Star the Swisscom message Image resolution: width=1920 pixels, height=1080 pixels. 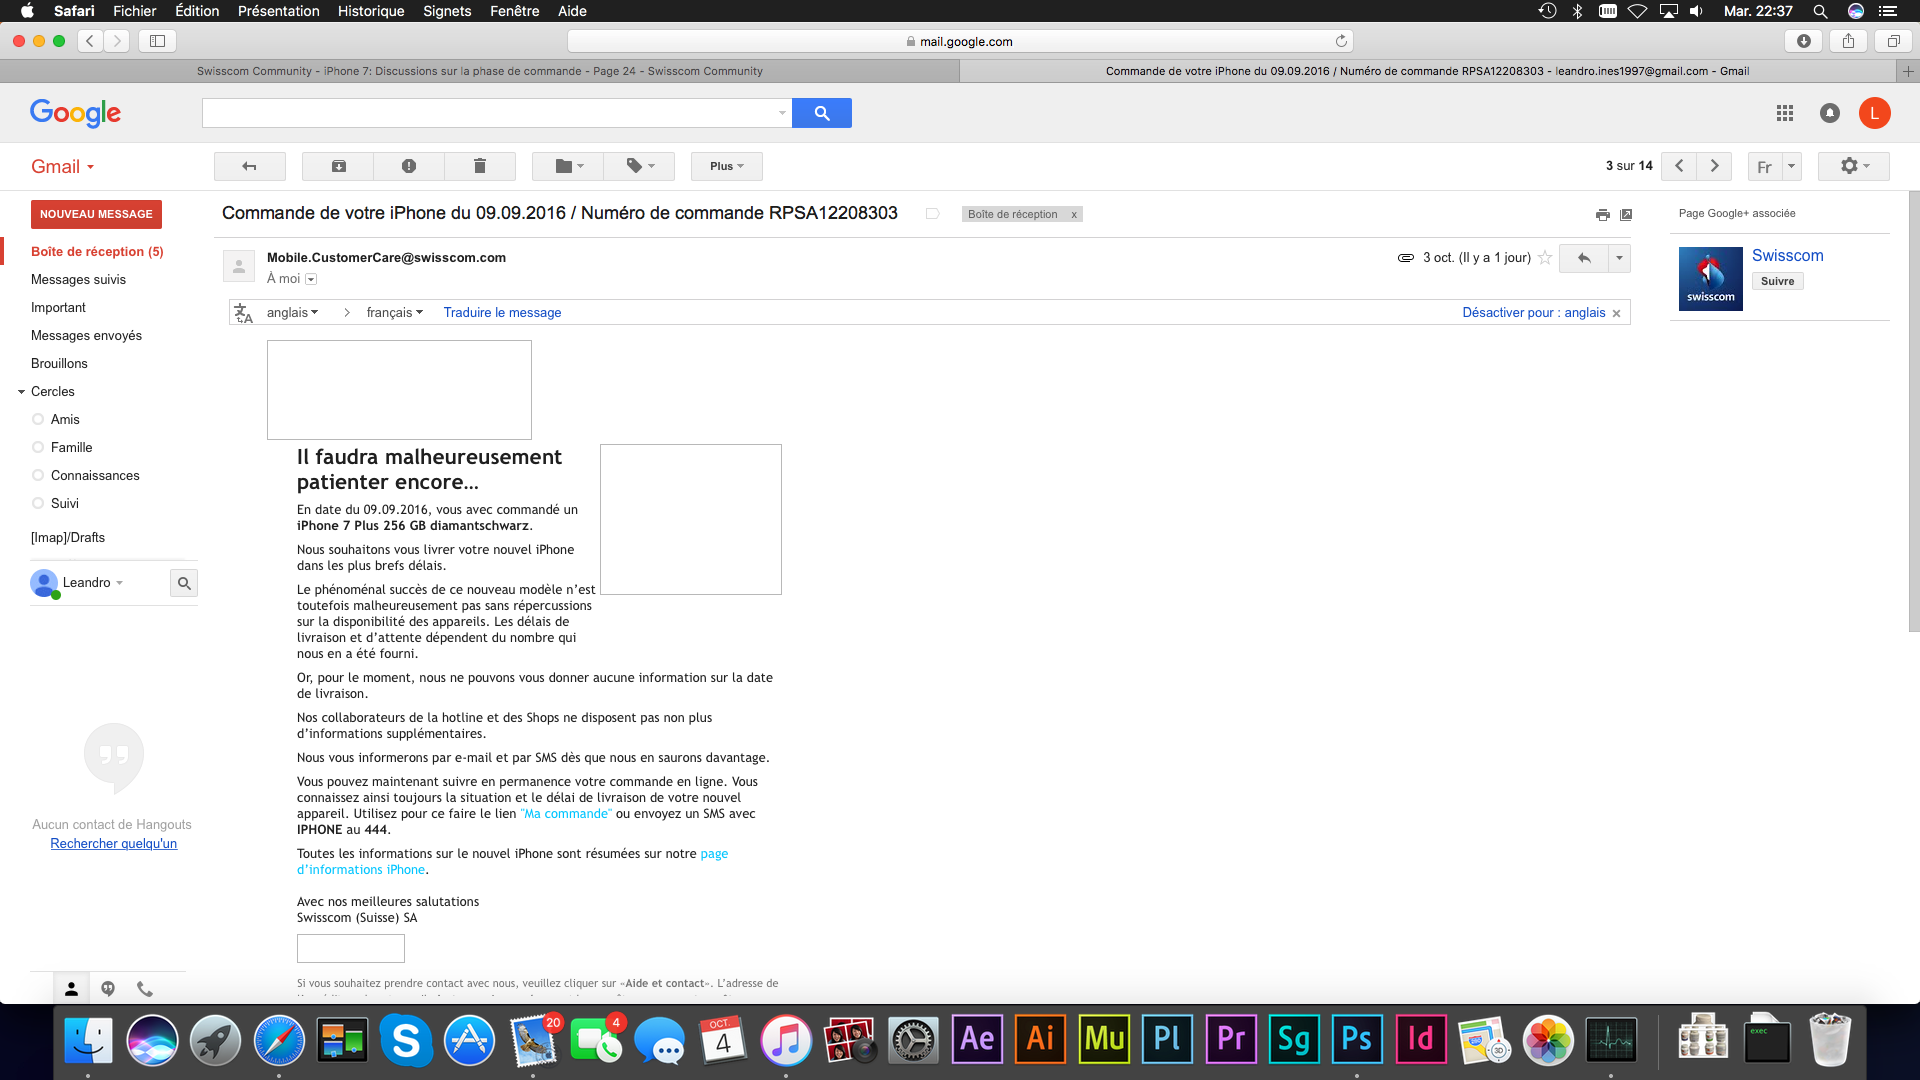(x=1546, y=257)
